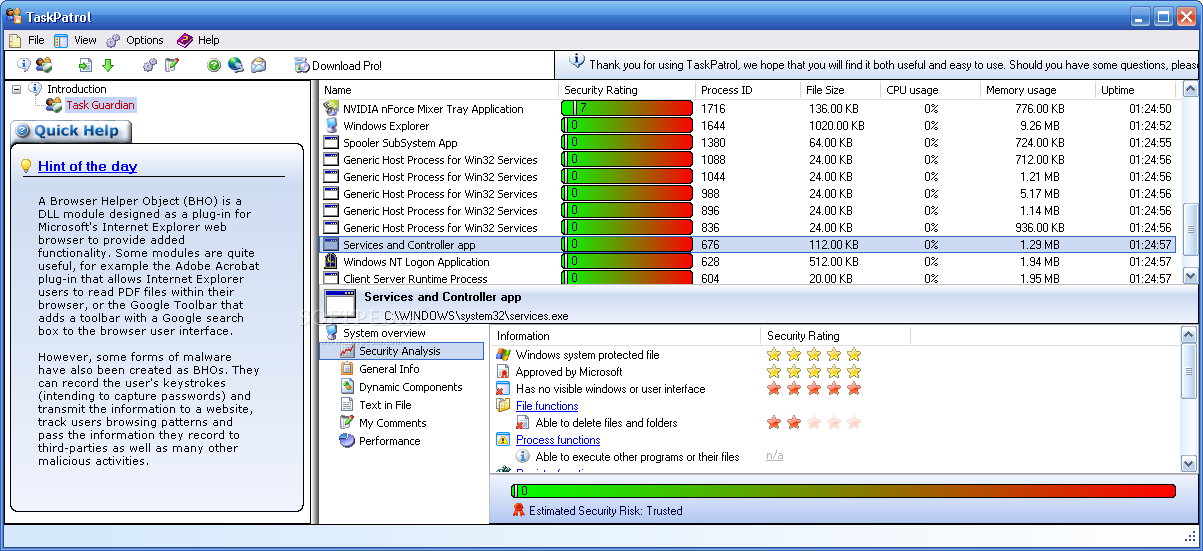Image resolution: width=1203 pixels, height=551 pixels.
Task: Select the Generic Host Process with ID 836
Action: click(x=750, y=228)
